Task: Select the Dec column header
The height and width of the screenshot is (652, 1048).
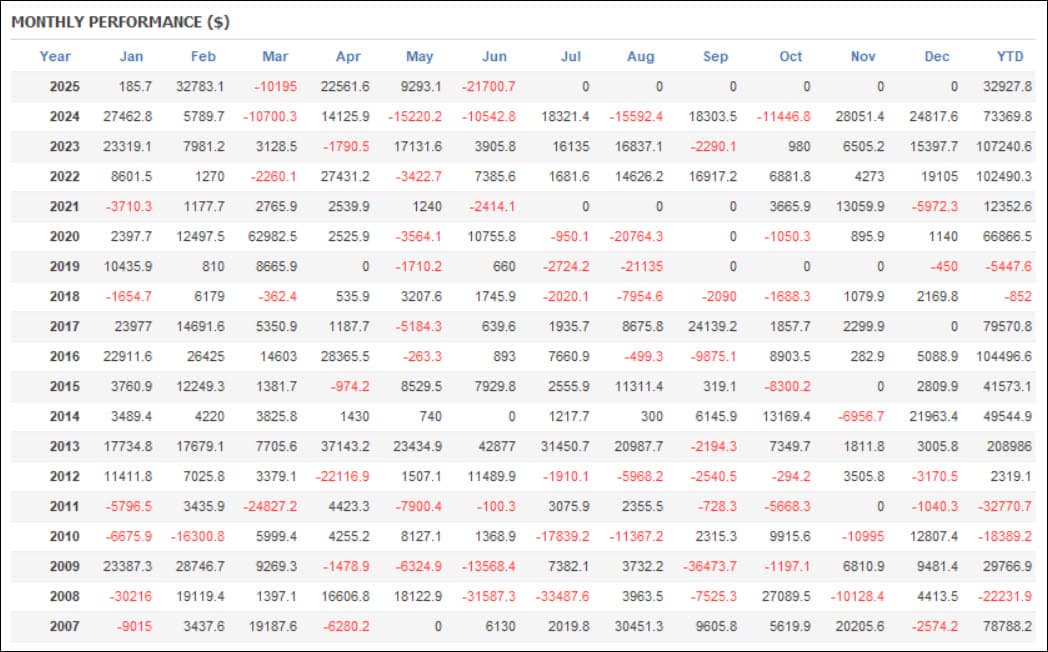Action: coord(936,57)
